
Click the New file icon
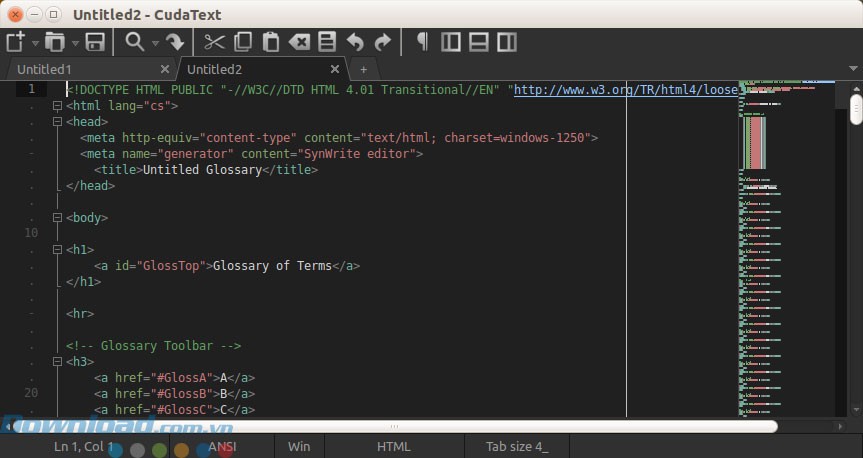(15, 42)
